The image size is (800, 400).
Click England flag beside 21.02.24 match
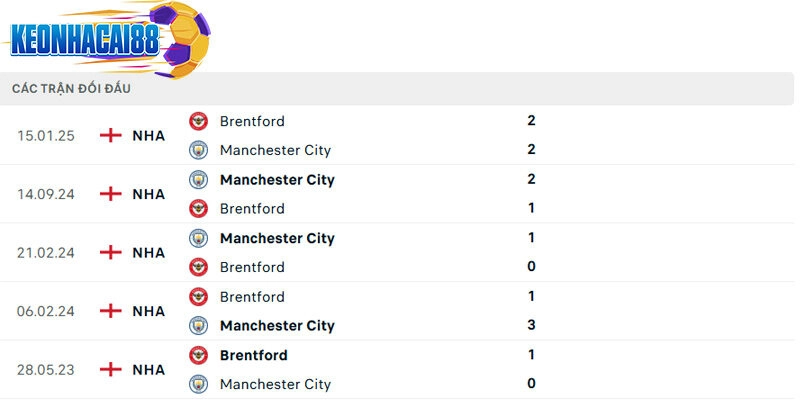pos(110,252)
